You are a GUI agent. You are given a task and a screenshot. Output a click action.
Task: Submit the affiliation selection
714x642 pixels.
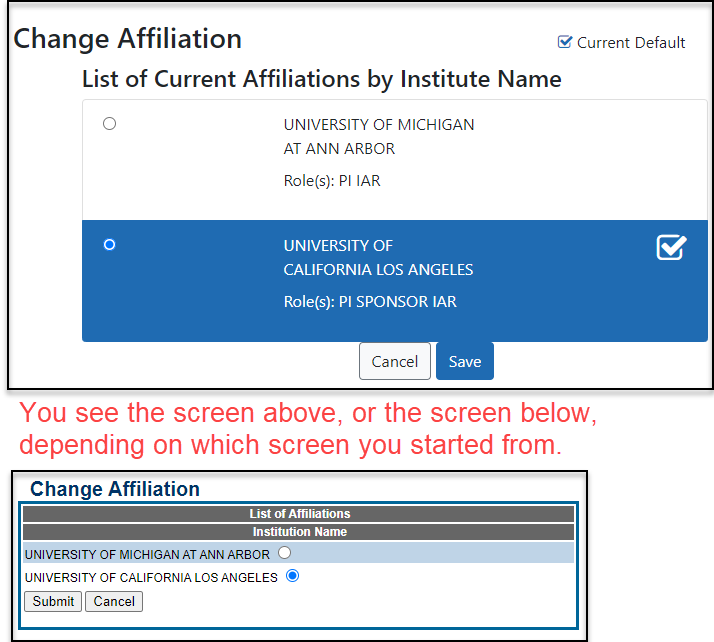pos(53,601)
